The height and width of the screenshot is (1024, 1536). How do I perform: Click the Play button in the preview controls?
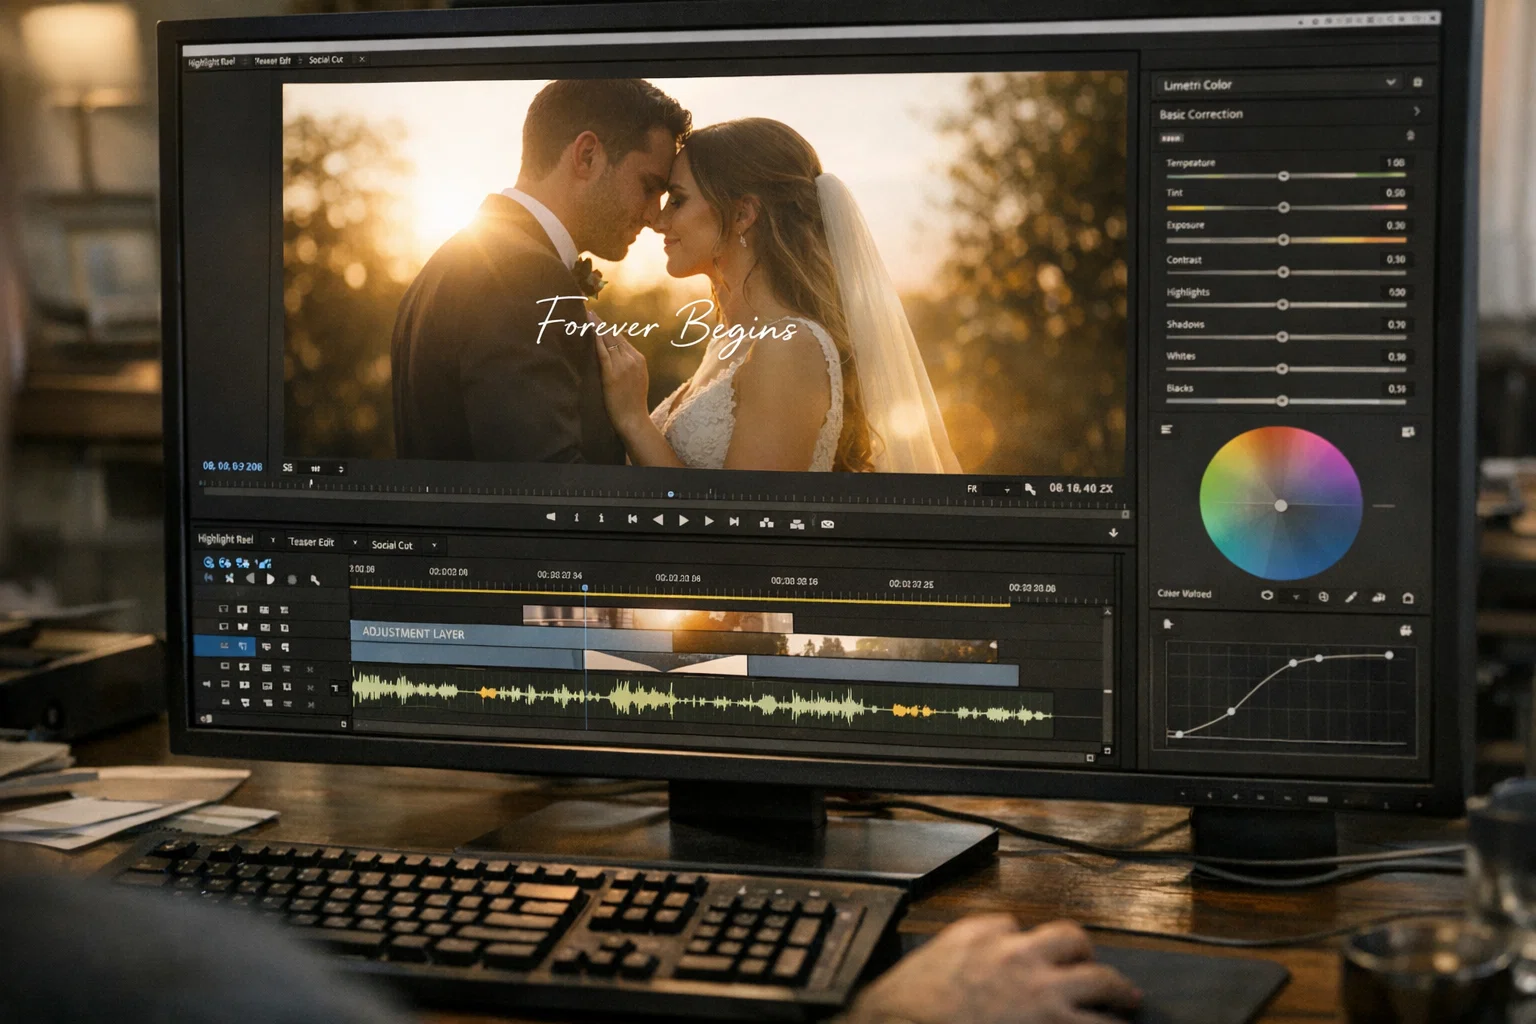pyautogui.click(x=683, y=520)
